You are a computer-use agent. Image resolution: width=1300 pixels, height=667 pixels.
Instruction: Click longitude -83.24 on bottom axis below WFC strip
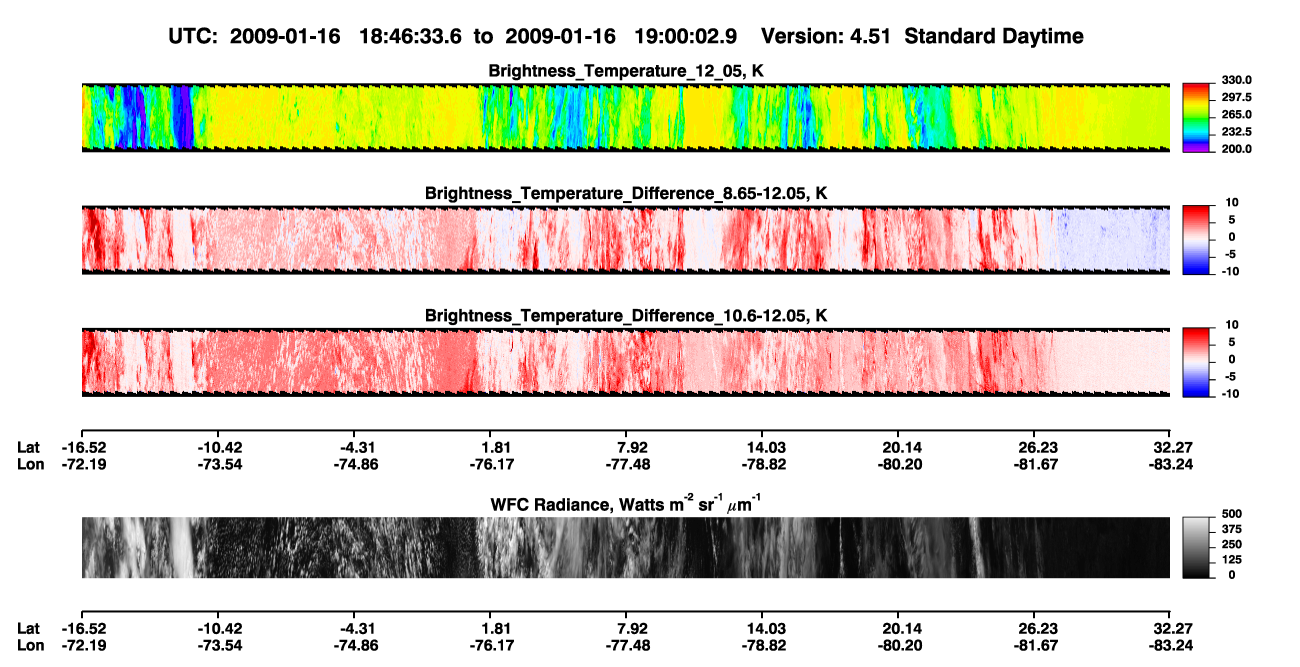click(1172, 645)
